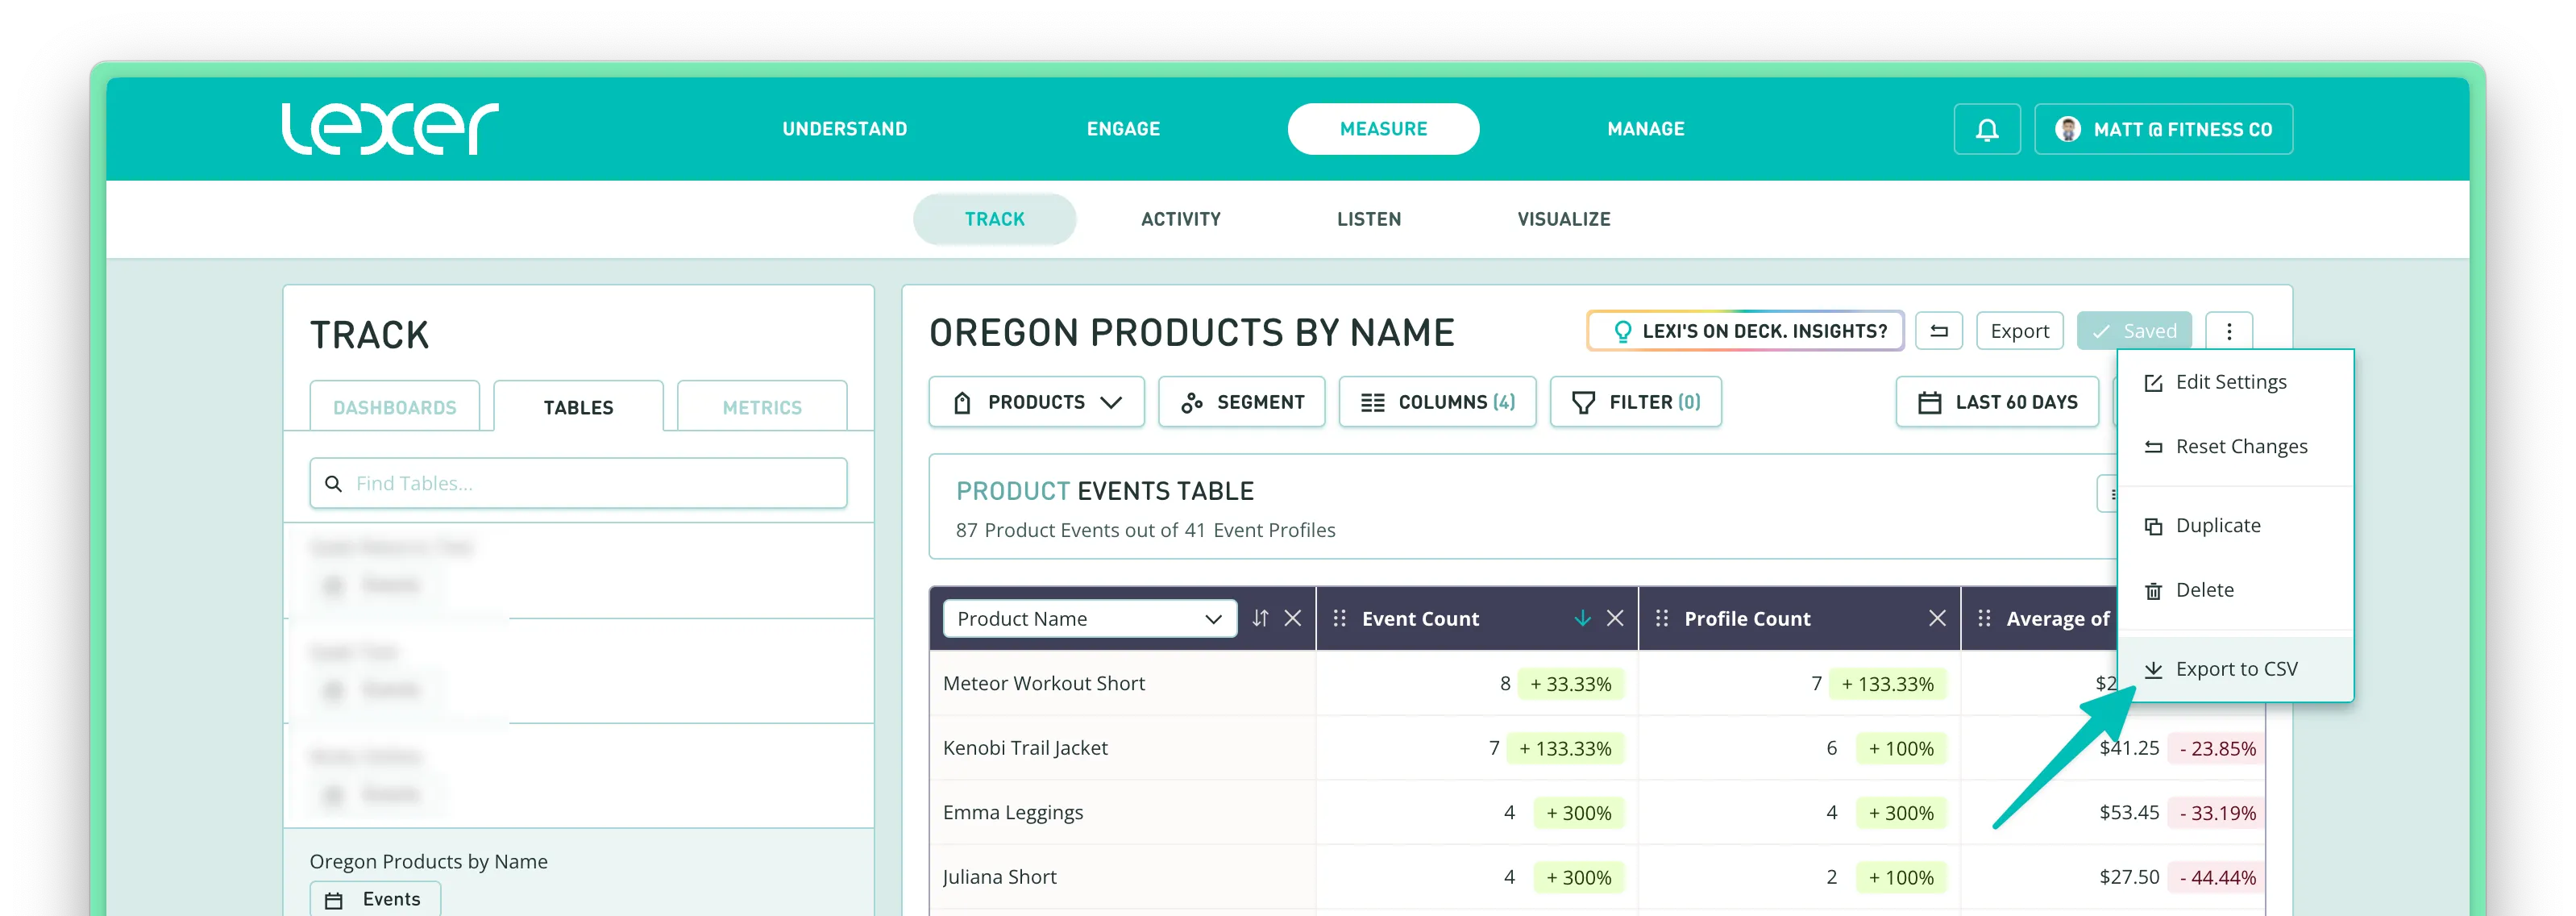Remove the Product Name column with X
The image size is (2576, 916).
point(1292,618)
